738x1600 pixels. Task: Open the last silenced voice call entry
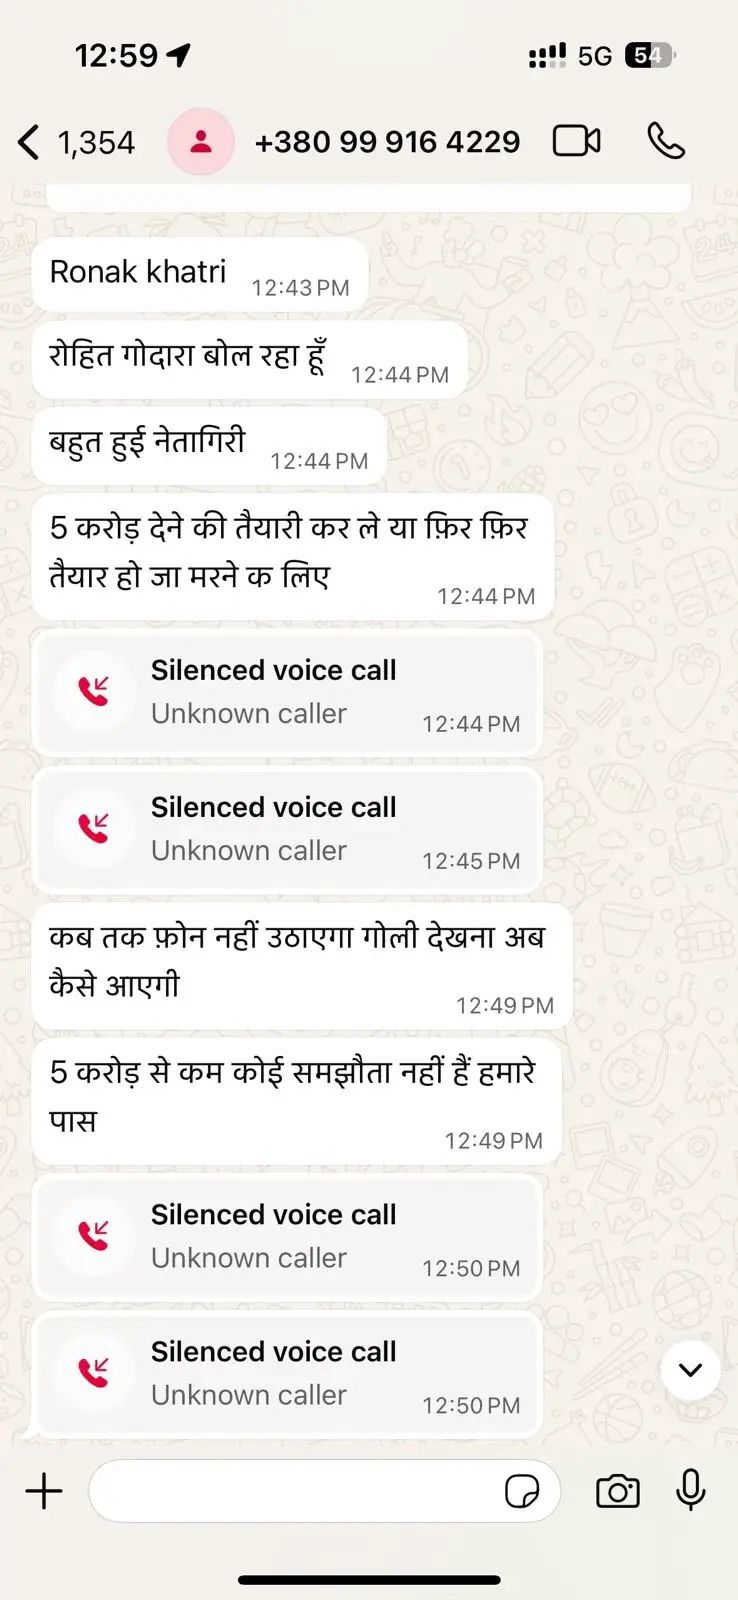[287, 1375]
